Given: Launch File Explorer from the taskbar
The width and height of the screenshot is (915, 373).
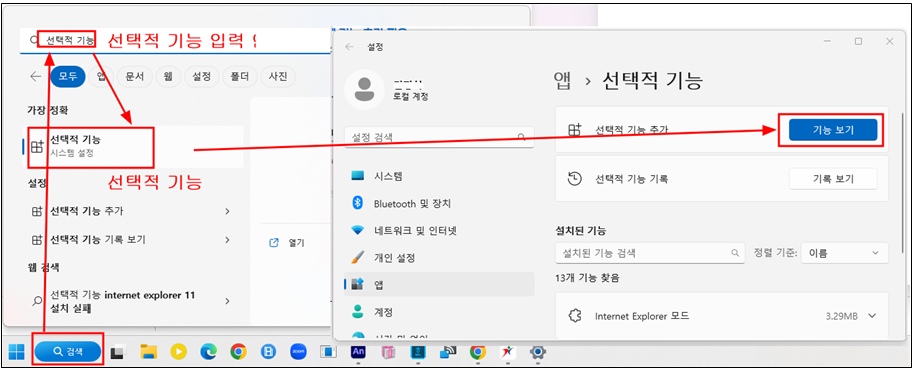Looking at the screenshot, I should coord(149,351).
